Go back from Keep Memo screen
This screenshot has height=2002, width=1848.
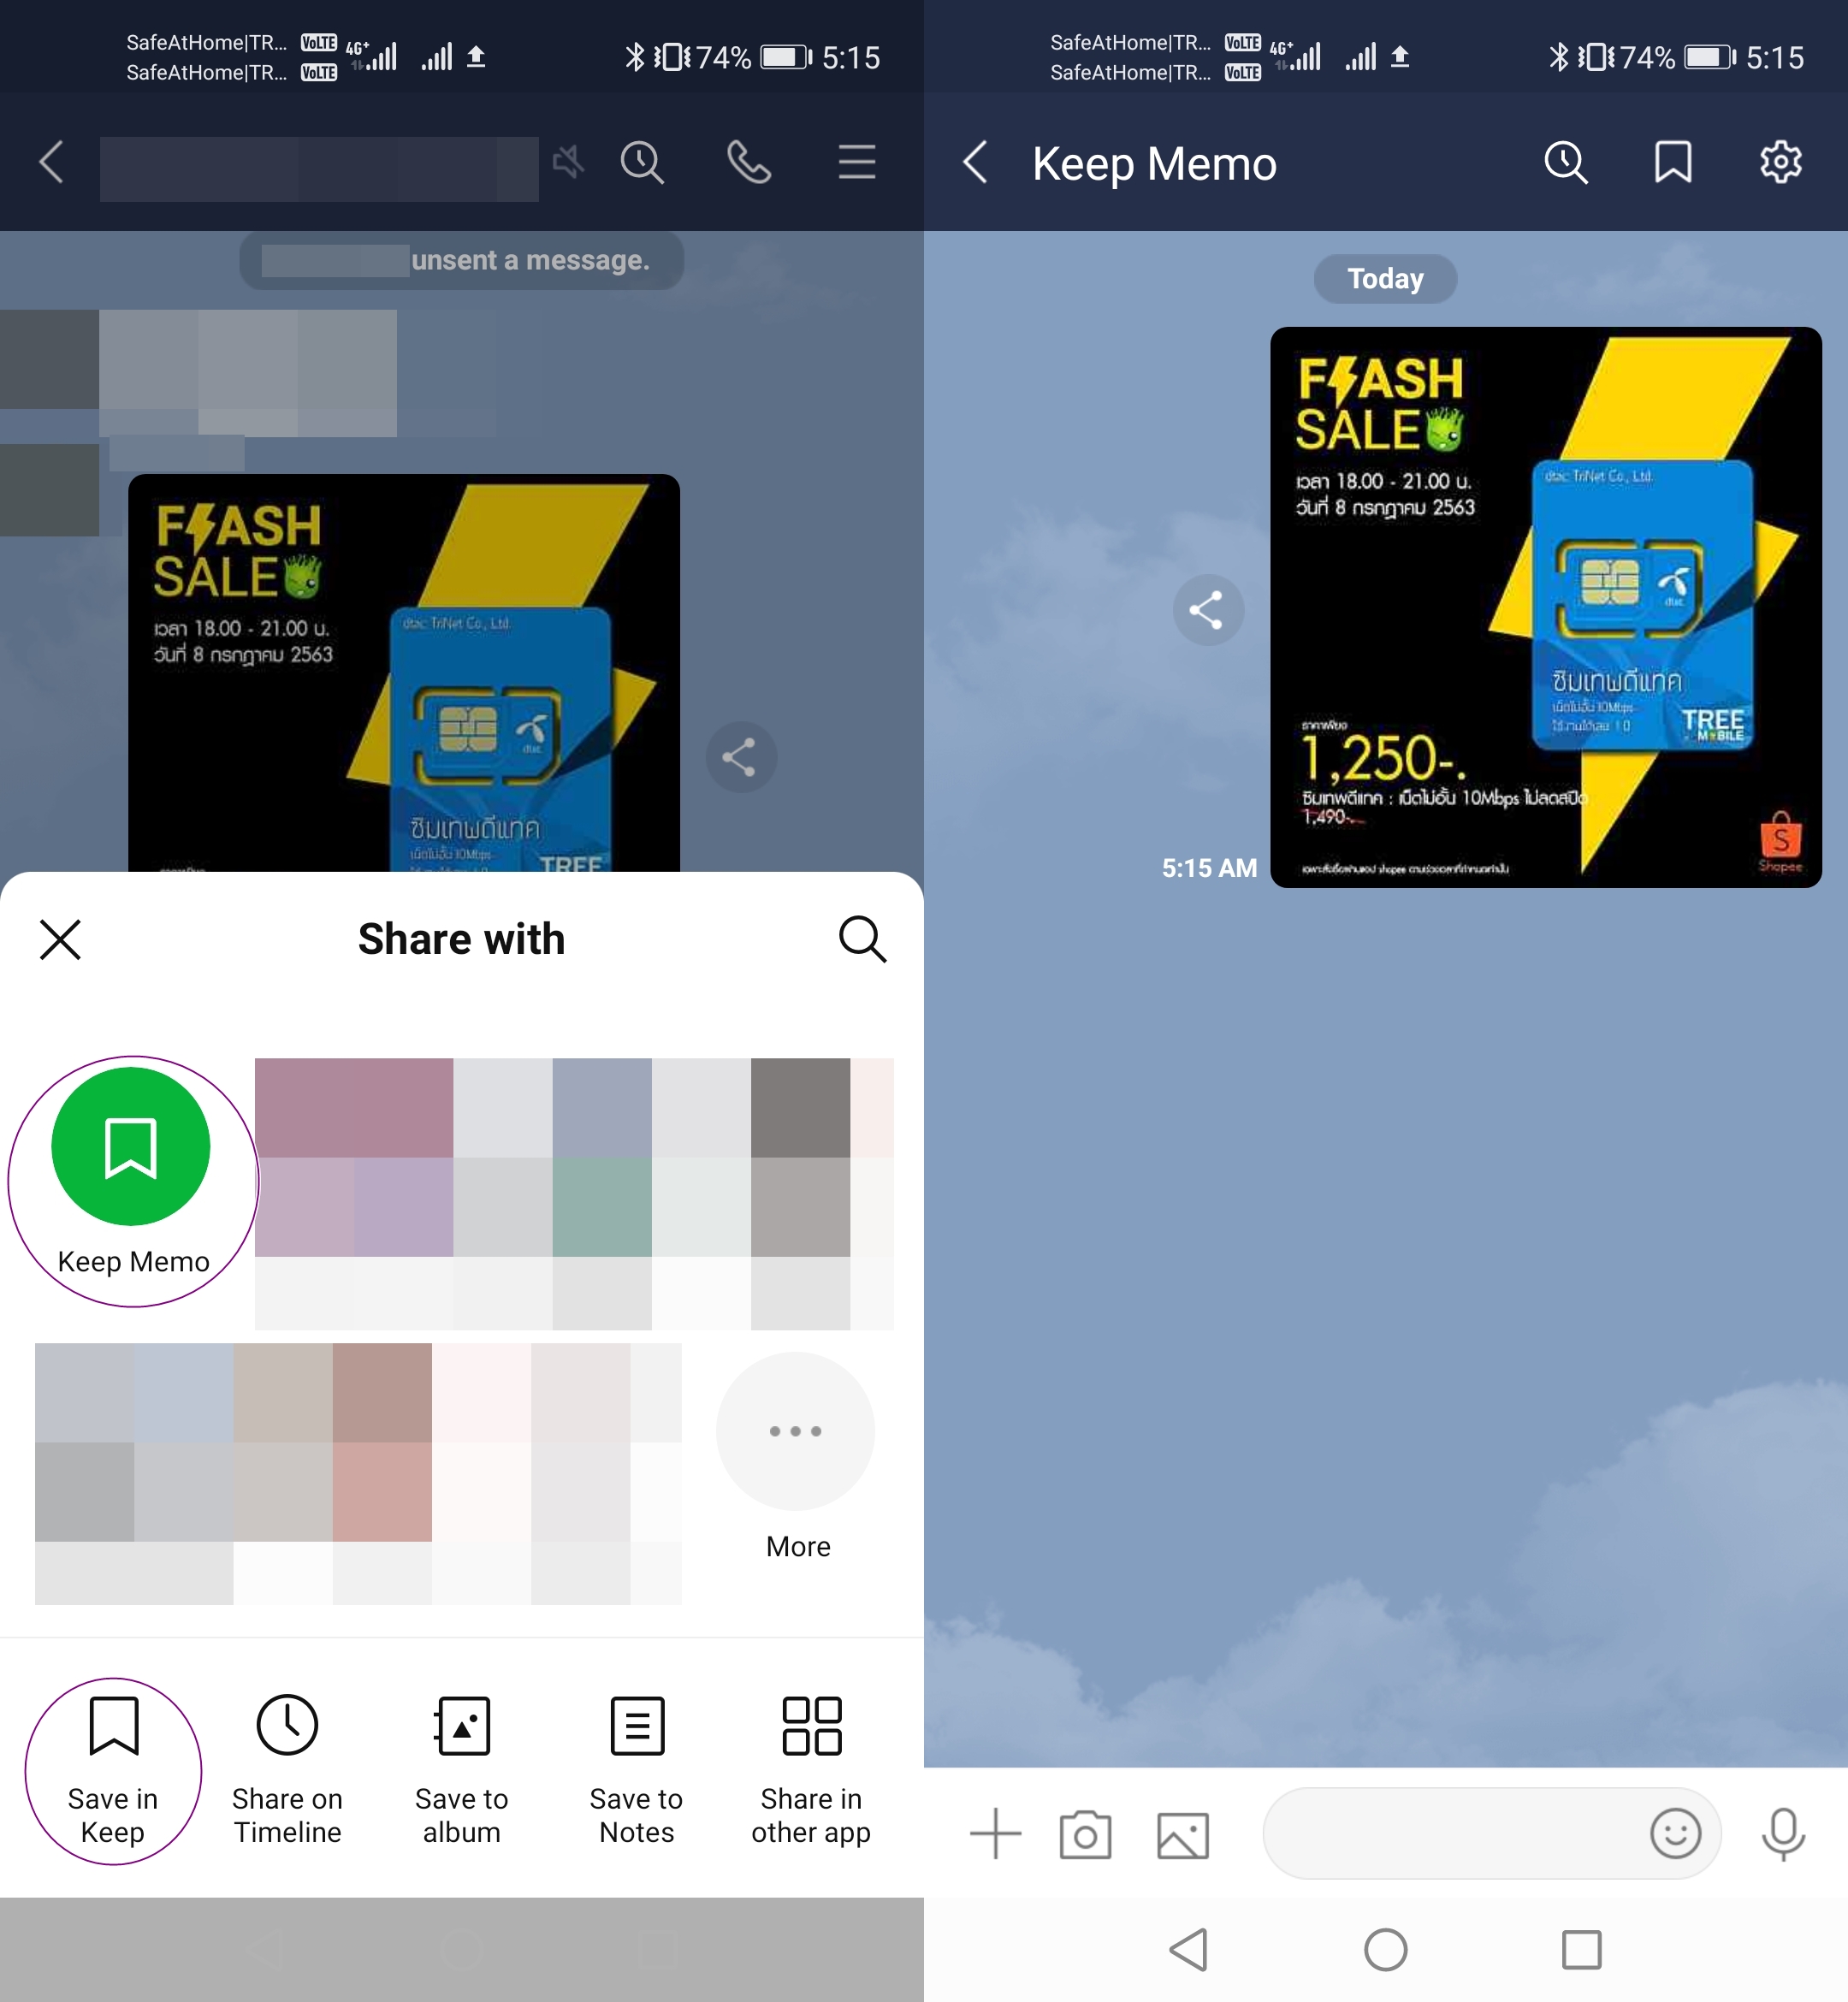click(x=976, y=162)
